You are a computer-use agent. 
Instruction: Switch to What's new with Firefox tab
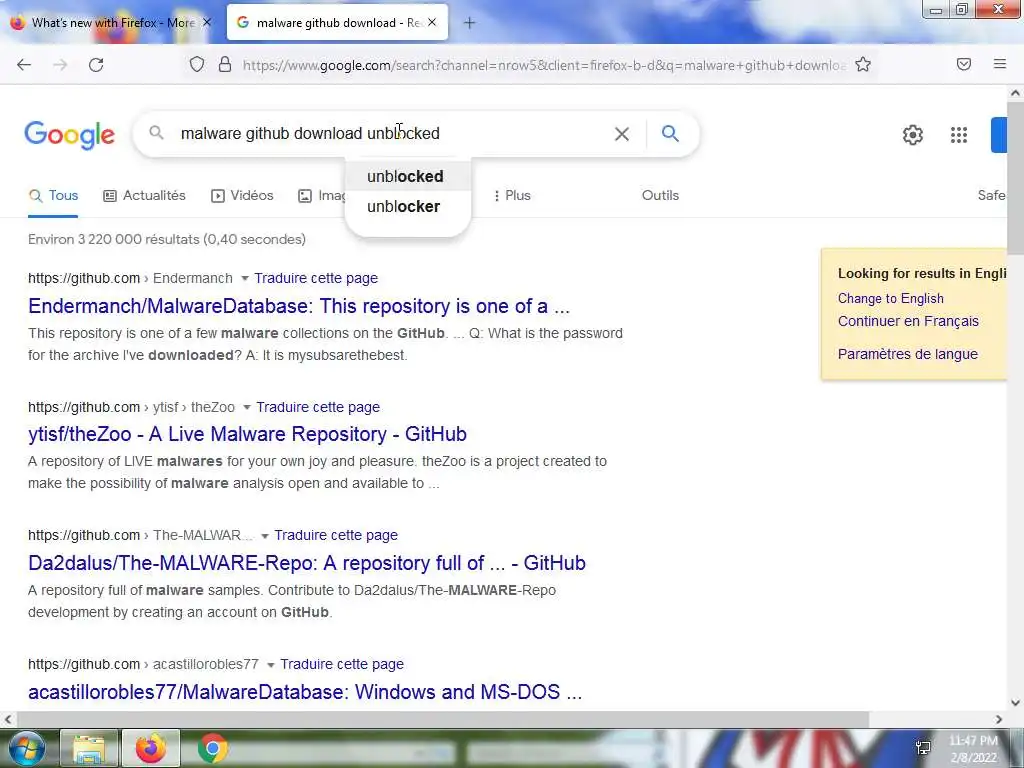(x=111, y=22)
